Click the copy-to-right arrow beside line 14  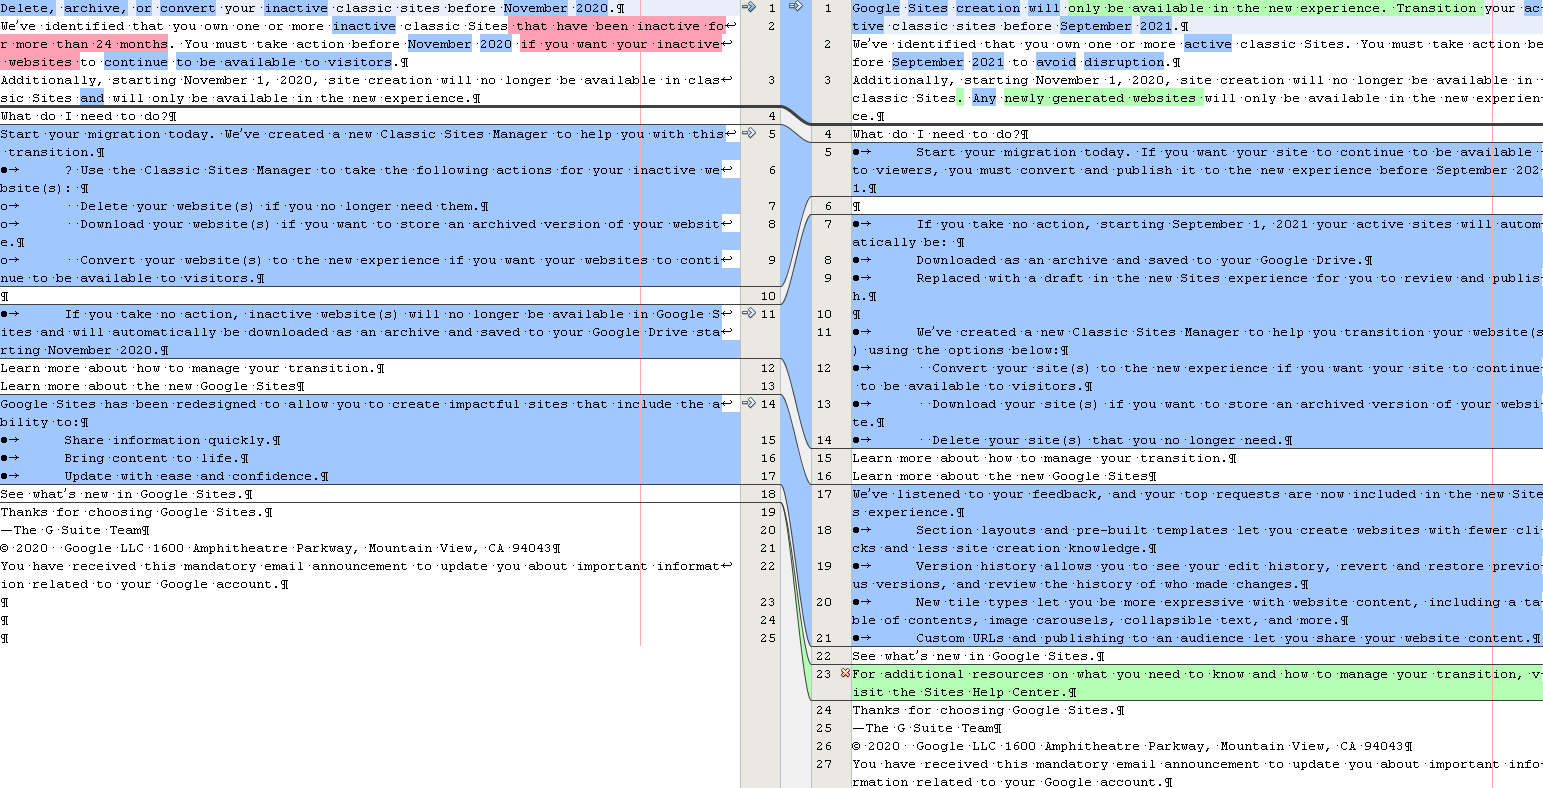747,403
